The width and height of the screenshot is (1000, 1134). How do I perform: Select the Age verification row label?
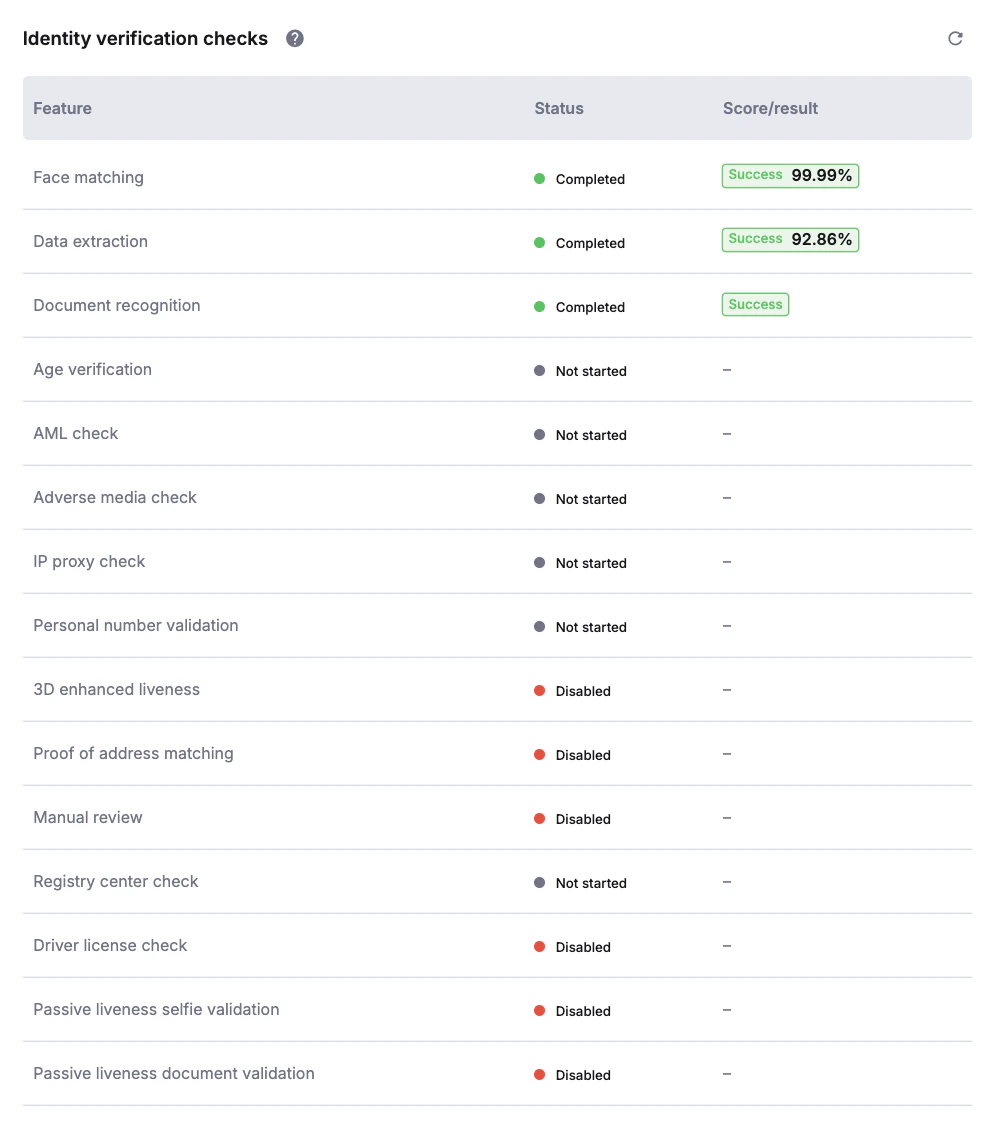tap(93, 370)
